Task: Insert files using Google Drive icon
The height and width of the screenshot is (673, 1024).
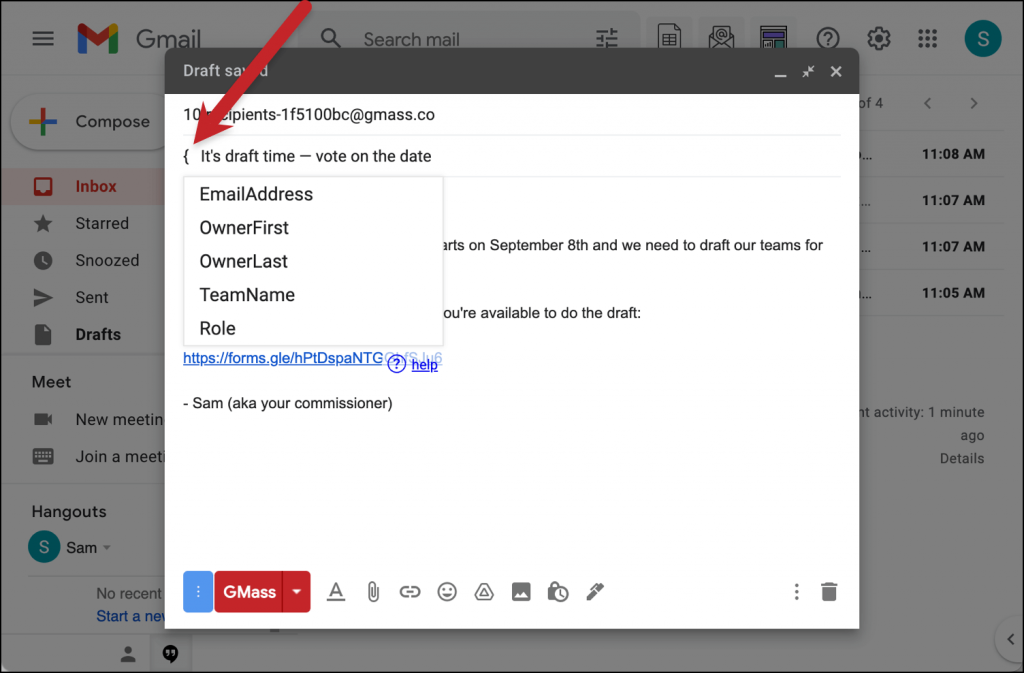Action: [483, 591]
